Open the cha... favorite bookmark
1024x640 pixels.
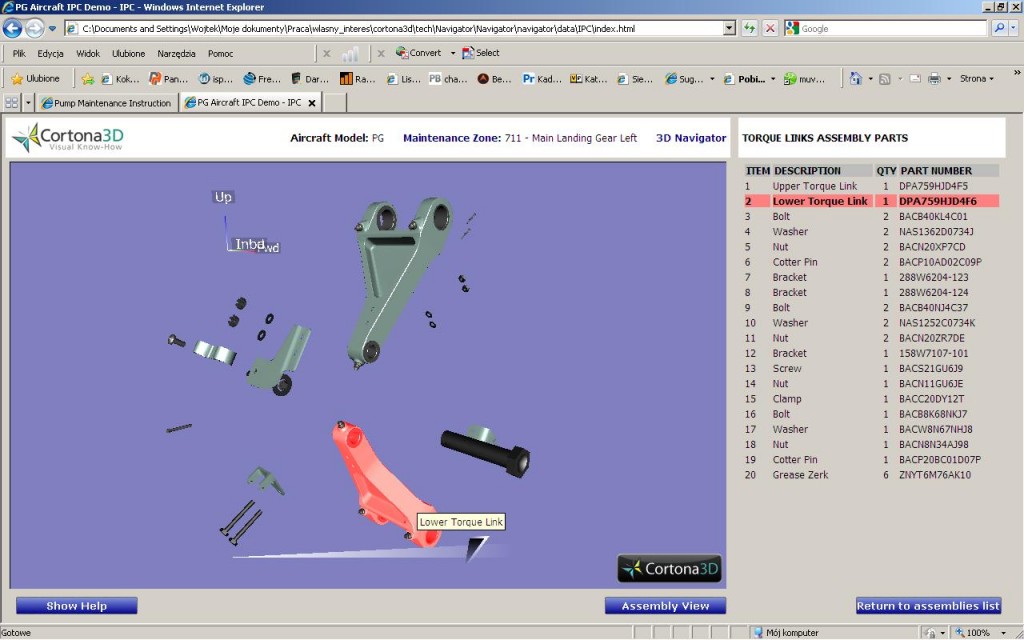pos(448,79)
